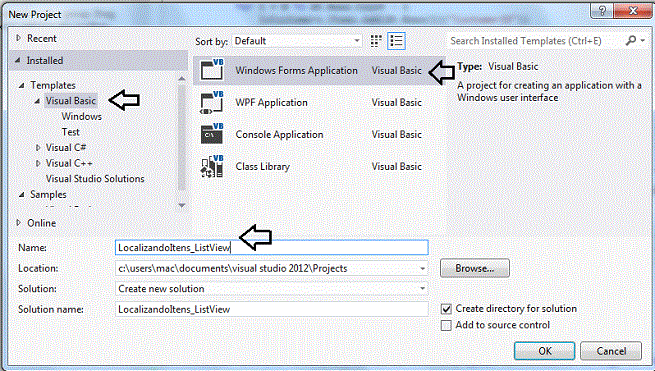
Task: Select the Windows Forms Application template icon
Action: pos(212,70)
